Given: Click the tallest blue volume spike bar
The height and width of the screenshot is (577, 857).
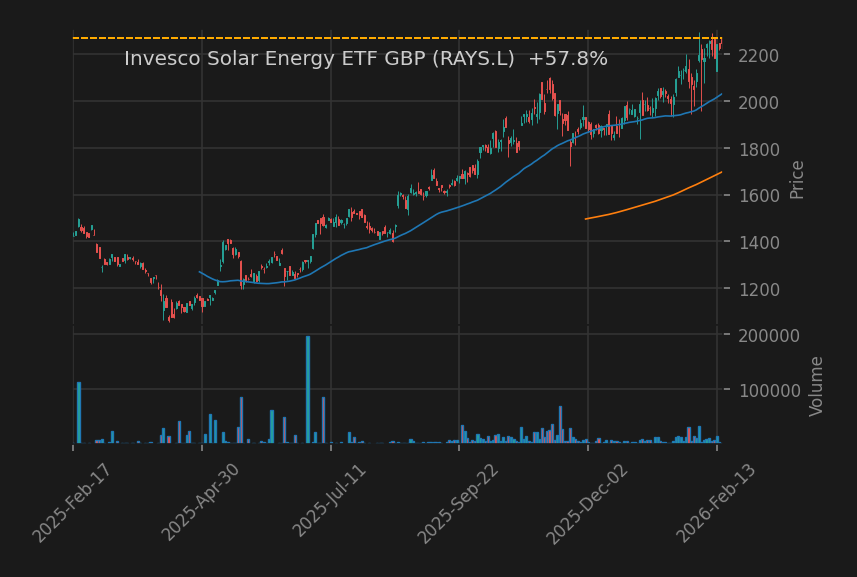Looking at the screenshot, I should [x=308, y=390].
